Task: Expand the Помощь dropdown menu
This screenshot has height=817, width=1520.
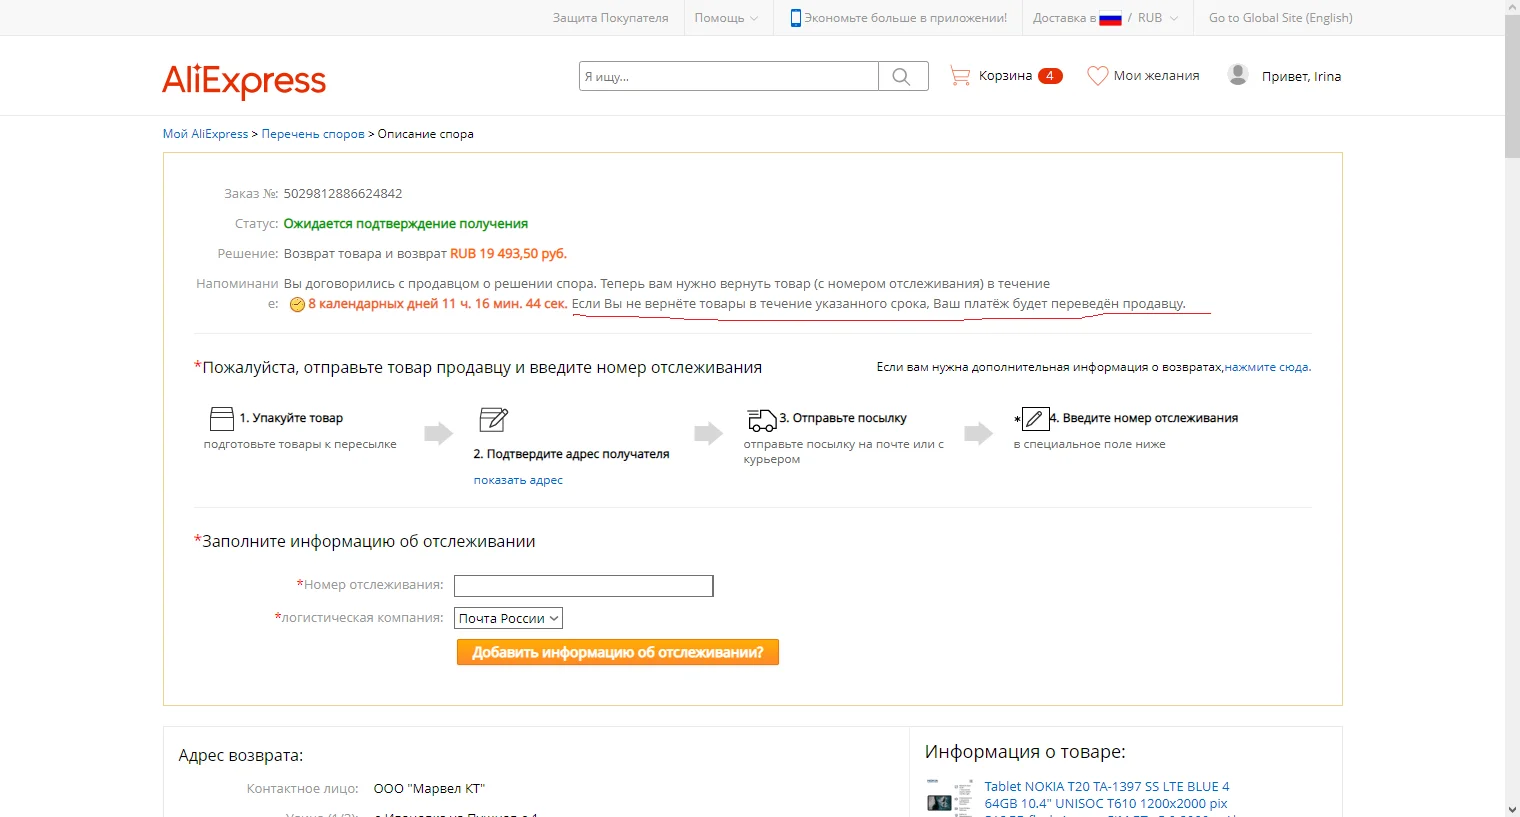Action: [x=727, y=18]
